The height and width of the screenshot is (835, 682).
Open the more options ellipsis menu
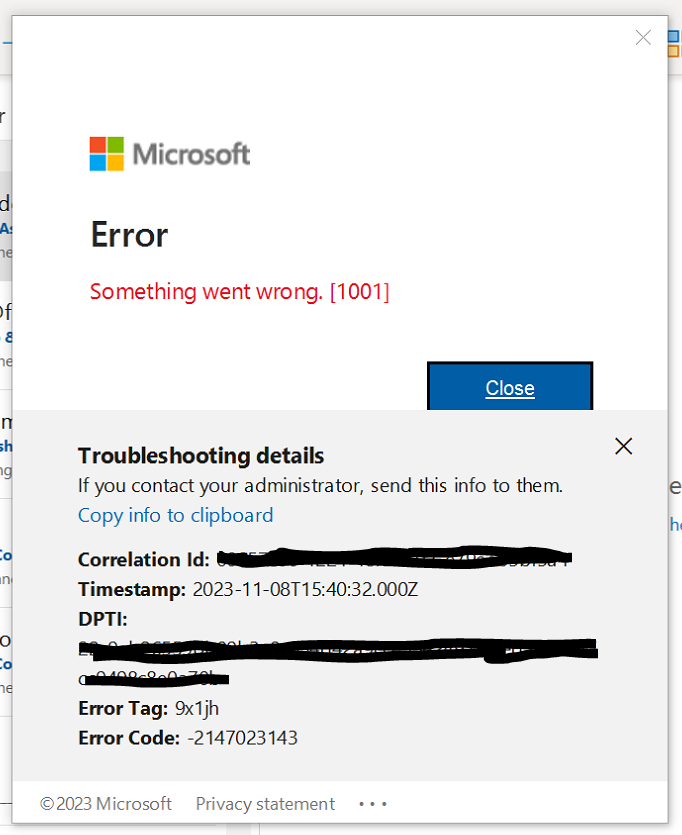(x=372, y=803)
